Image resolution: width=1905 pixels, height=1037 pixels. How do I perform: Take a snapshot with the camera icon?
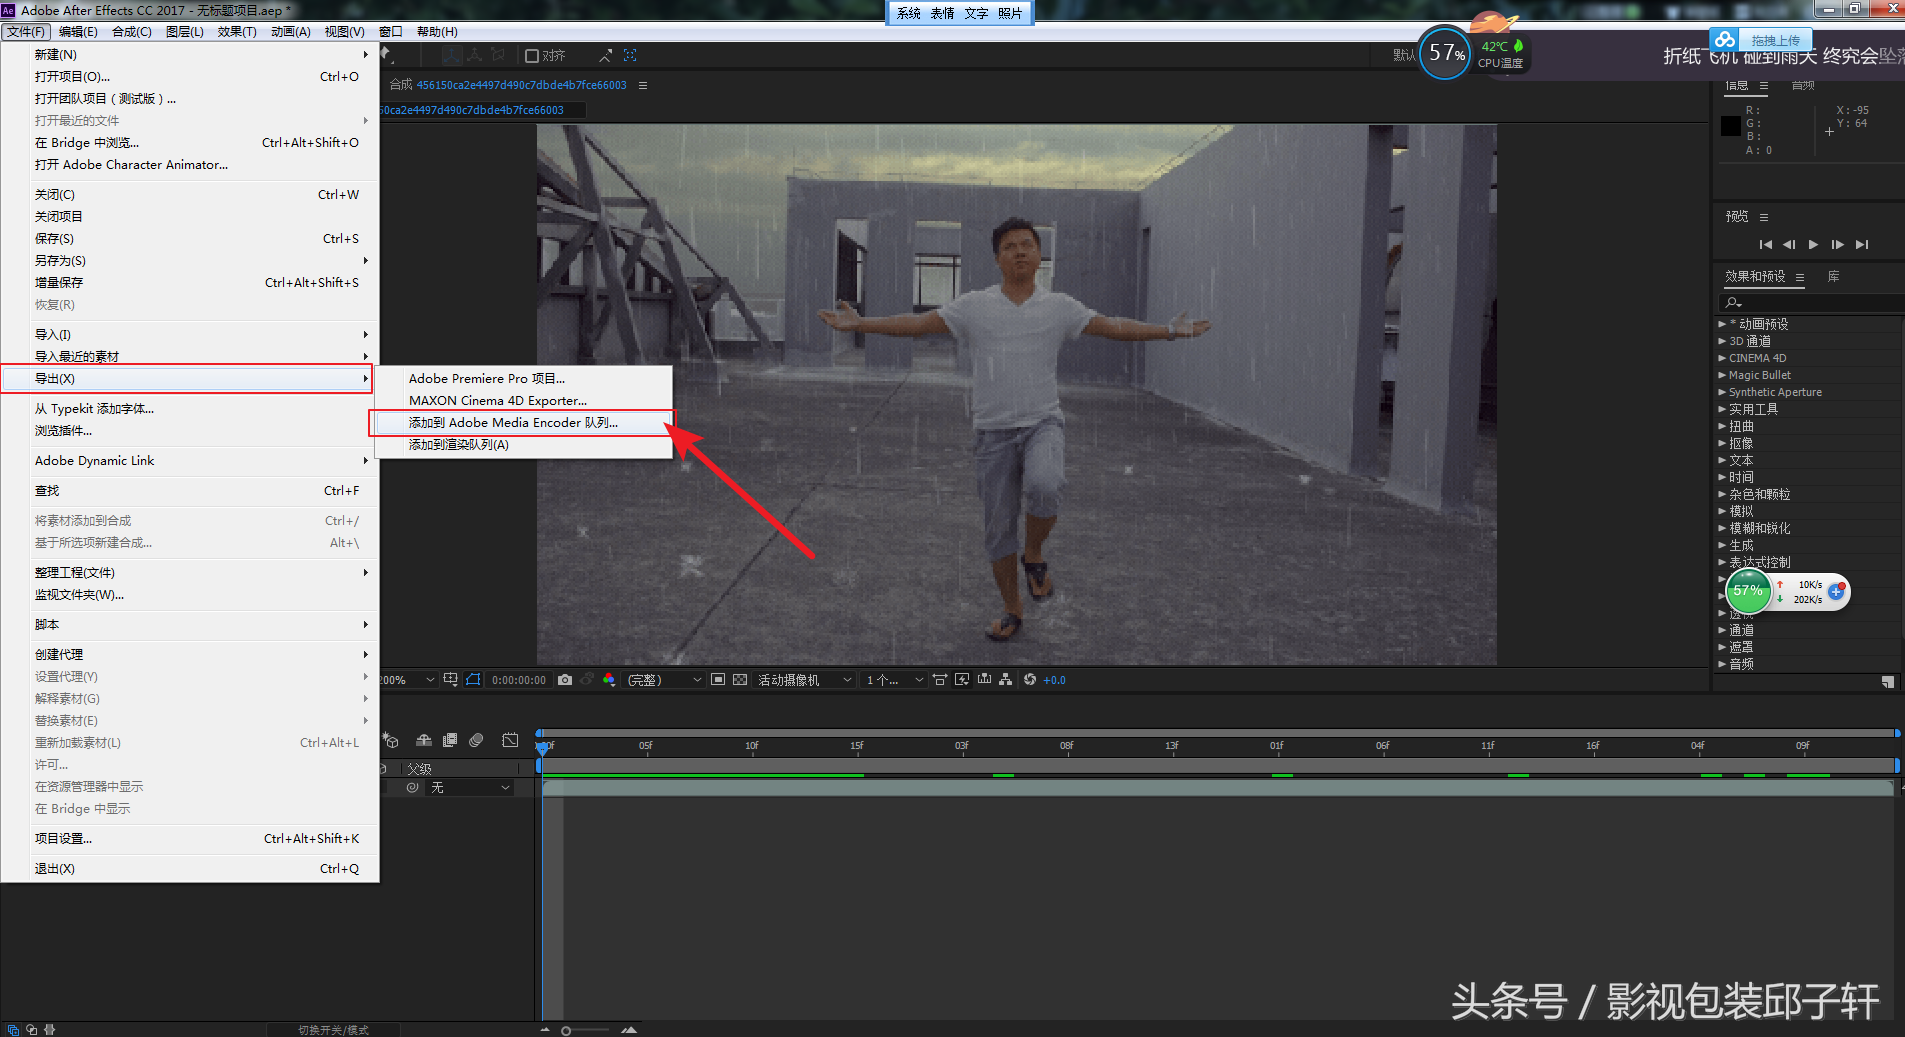point(565,680)
